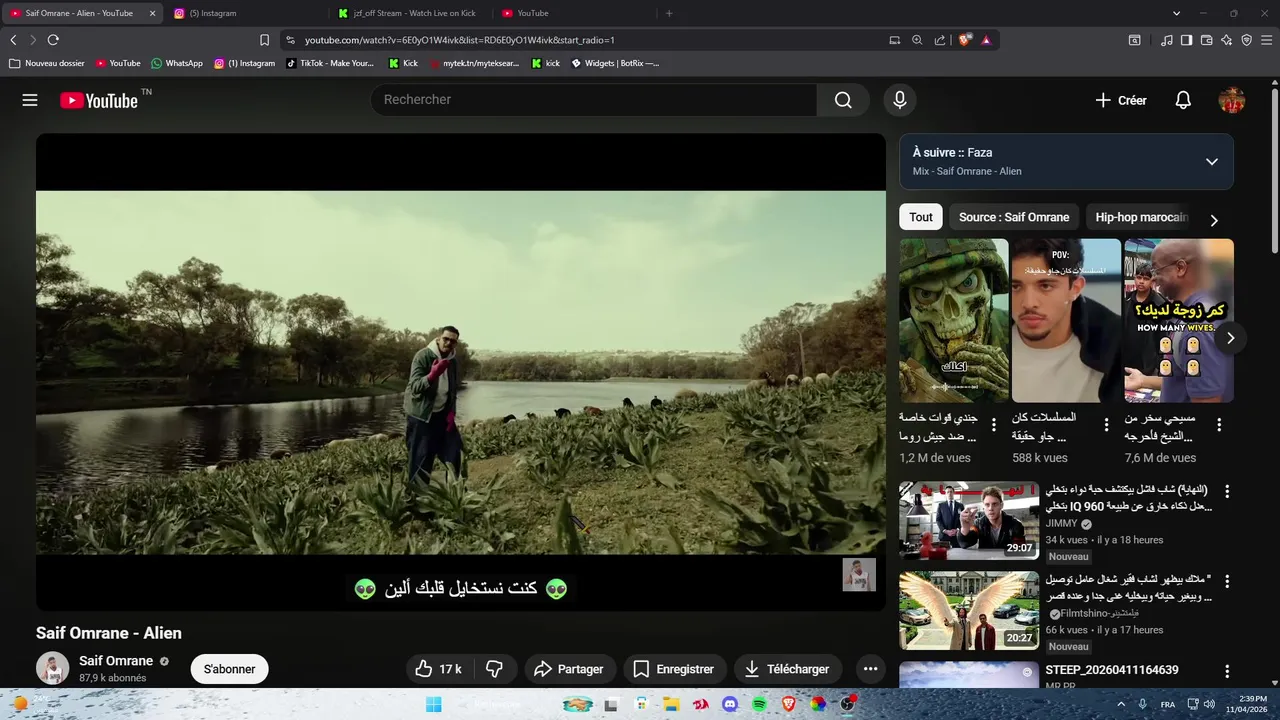Like the video with thumbs up
The height and width of the screenshot is (720, 1280).
click(438, 669)
